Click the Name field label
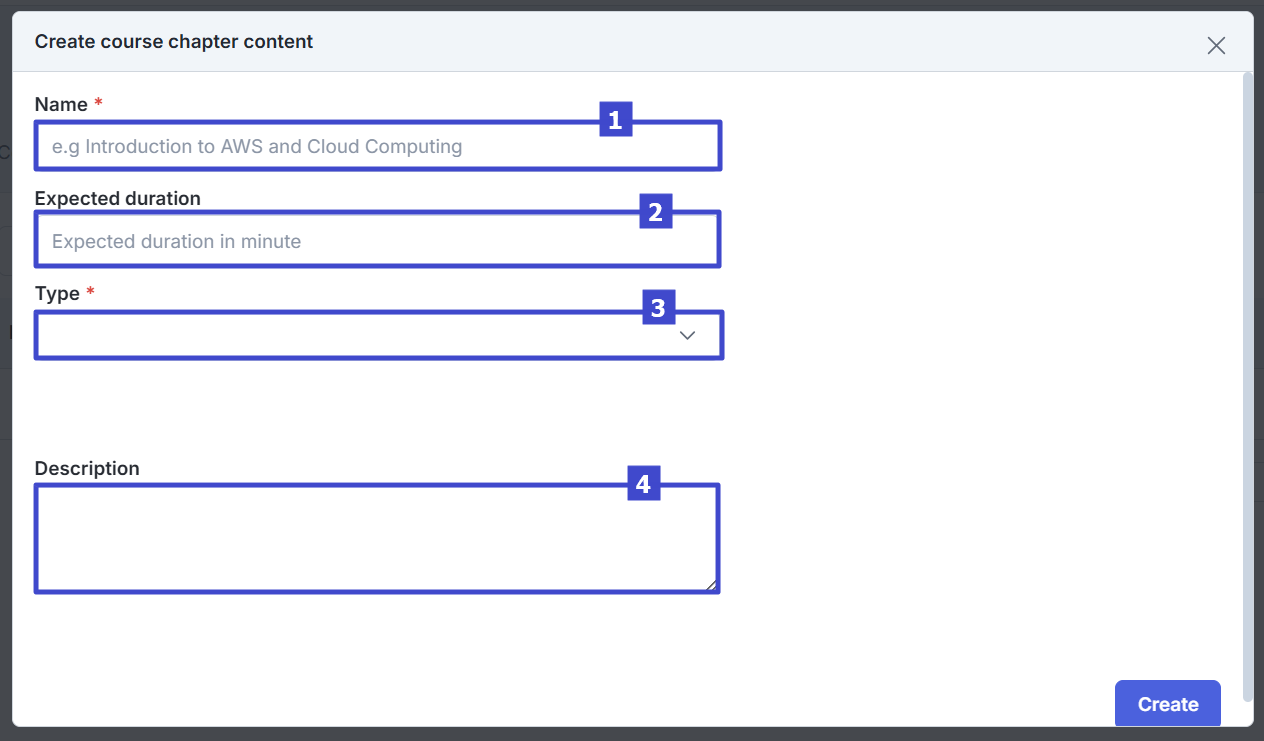 coord(60,104)
